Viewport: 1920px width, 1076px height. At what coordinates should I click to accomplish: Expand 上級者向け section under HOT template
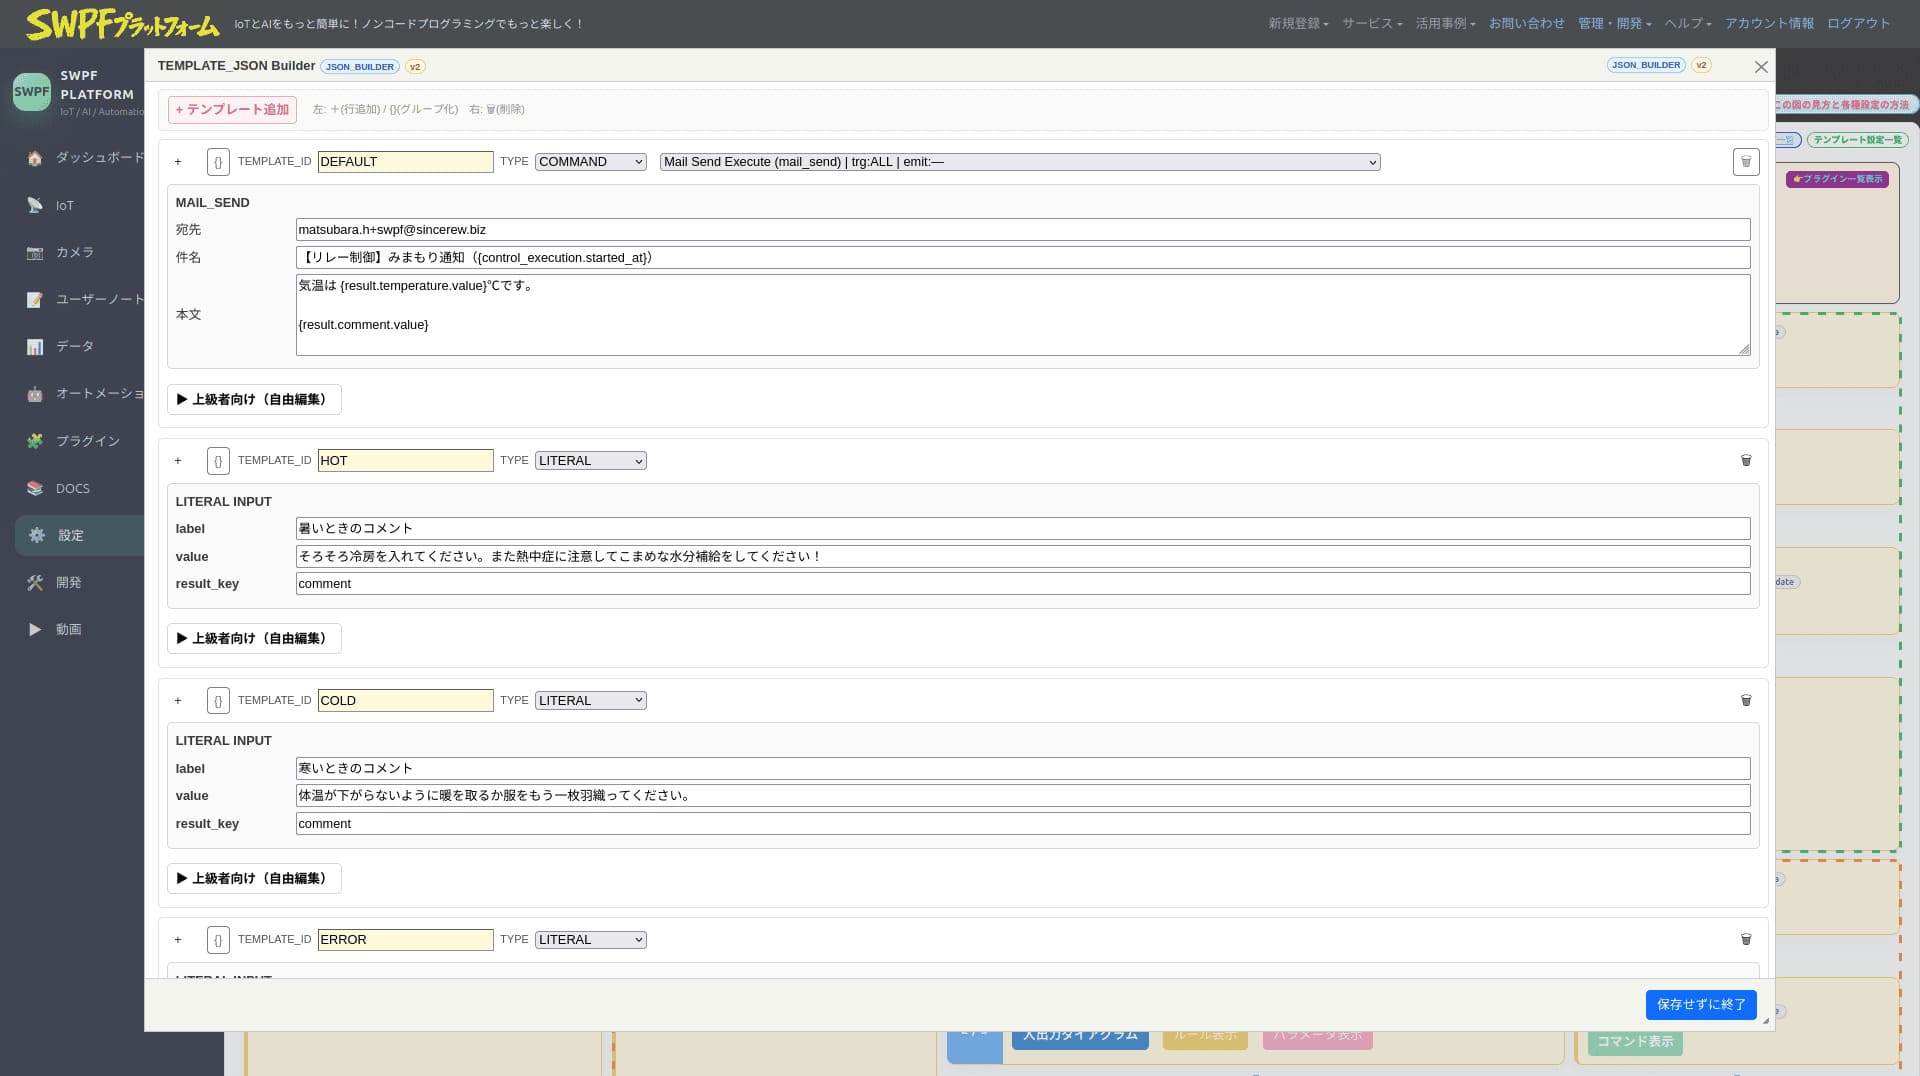pyautogui.click(x=254, y=639)
